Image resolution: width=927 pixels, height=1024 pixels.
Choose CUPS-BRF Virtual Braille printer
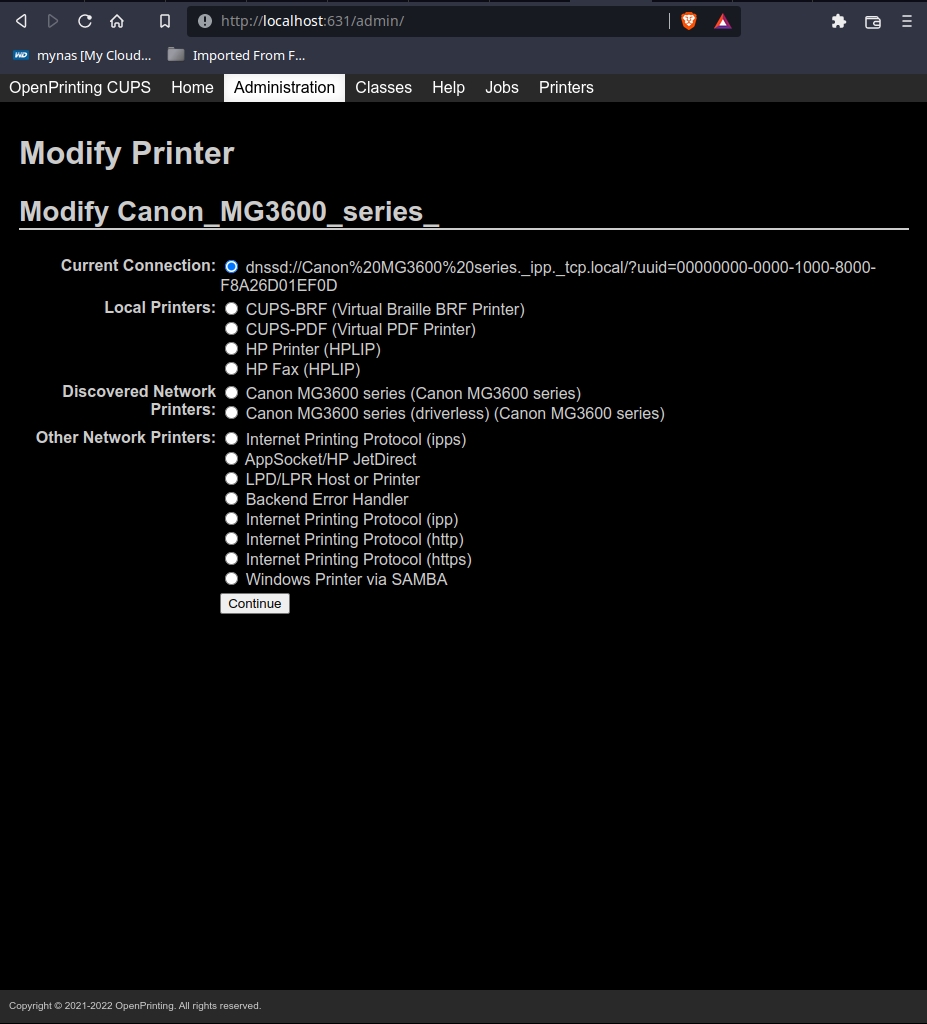tap(231, 308)
